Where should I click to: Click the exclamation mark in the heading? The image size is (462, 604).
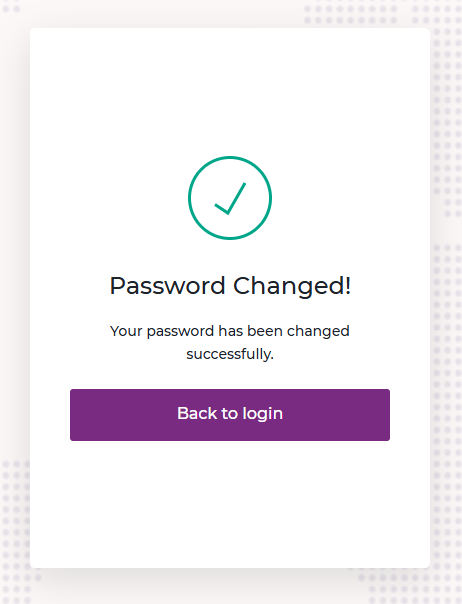pyautogui.click(x=348, y=285)
